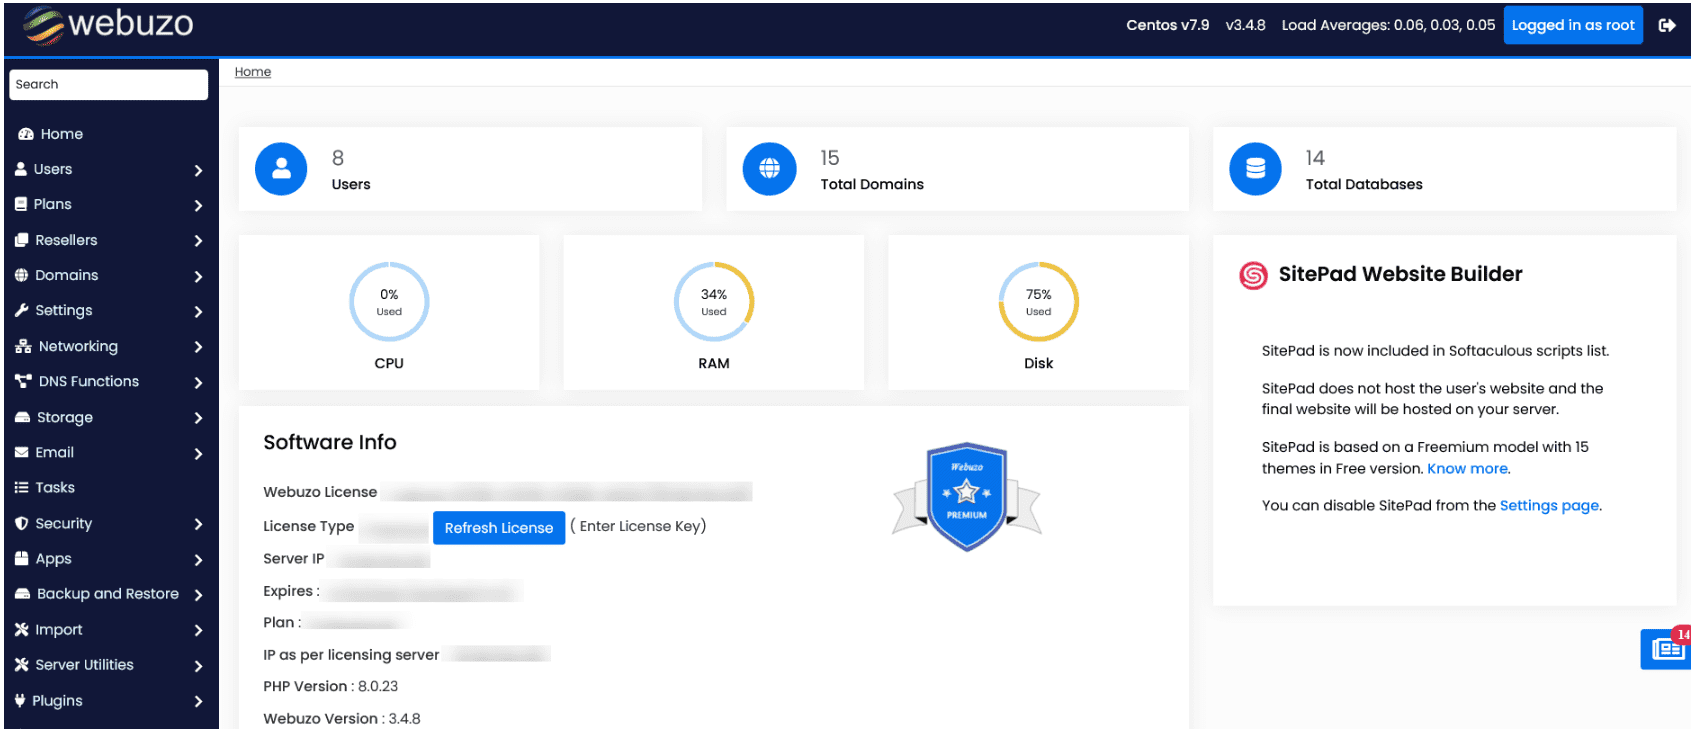Click the Resellers icon in sidebar

(x=22, y=240)
